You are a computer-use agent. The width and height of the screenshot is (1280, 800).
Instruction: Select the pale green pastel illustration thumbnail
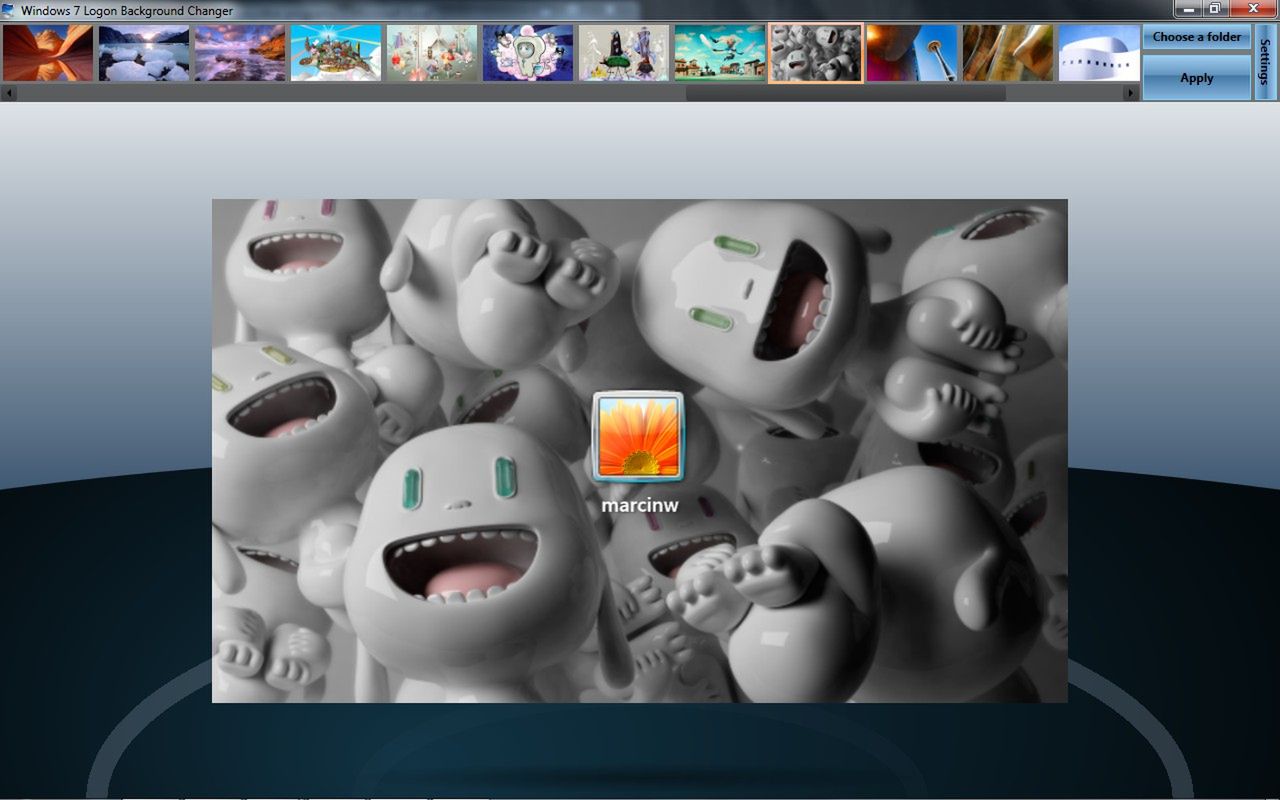click(432, 53)
